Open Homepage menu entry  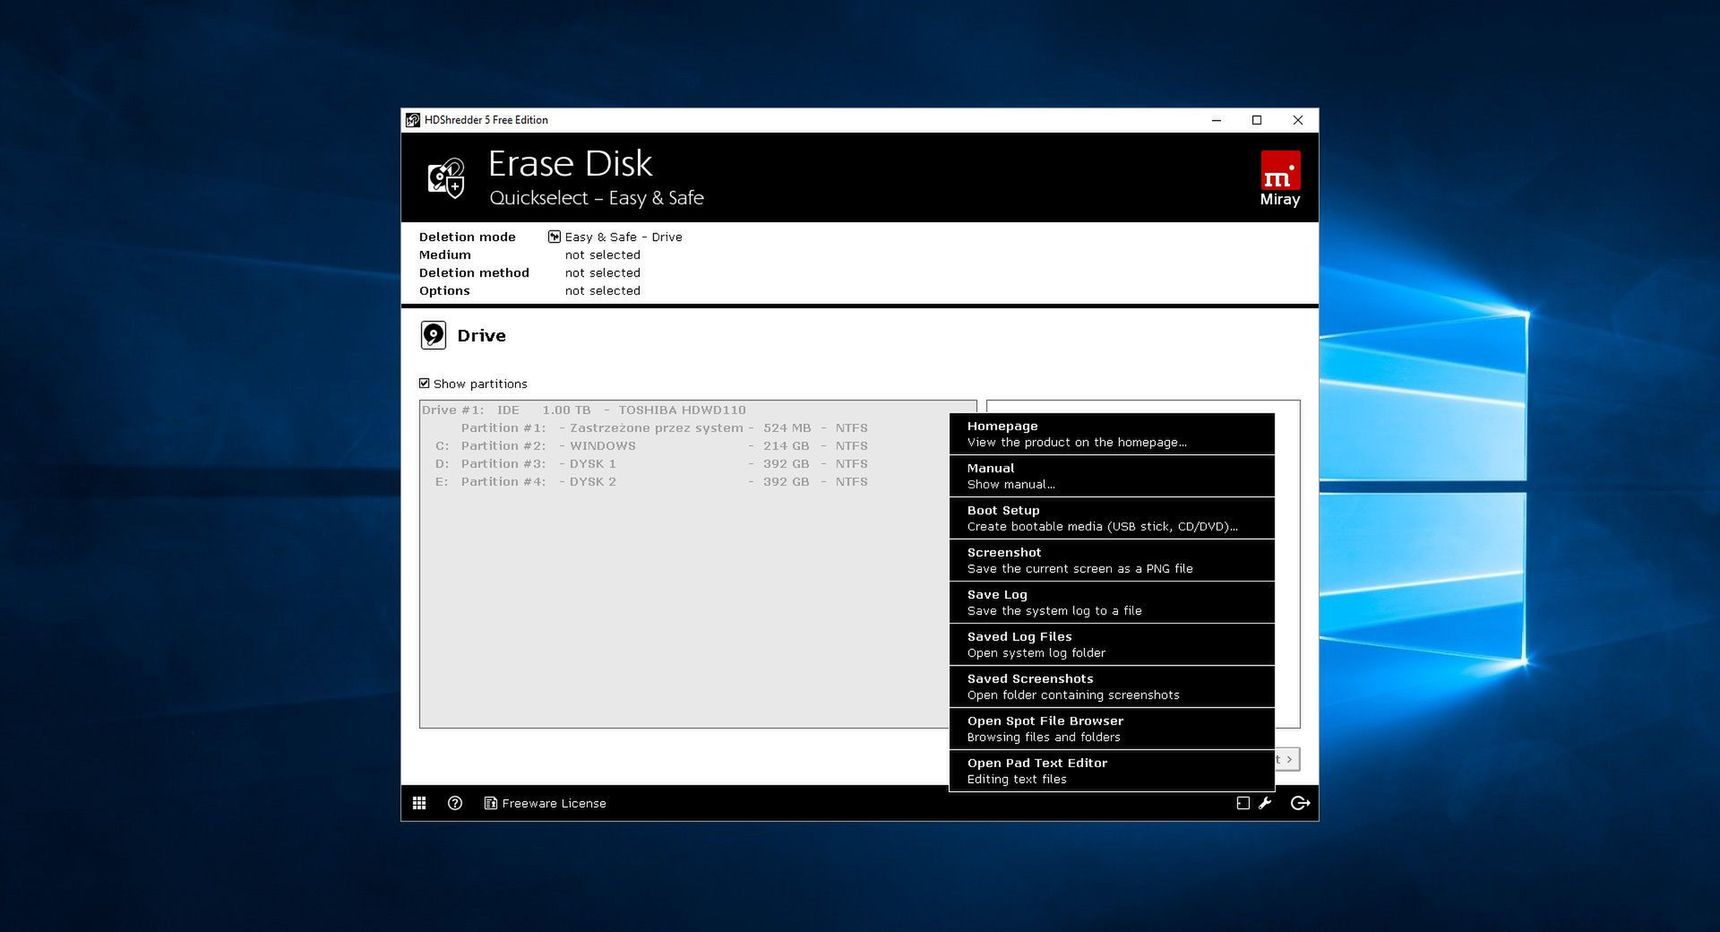[x=1112, y=434]
